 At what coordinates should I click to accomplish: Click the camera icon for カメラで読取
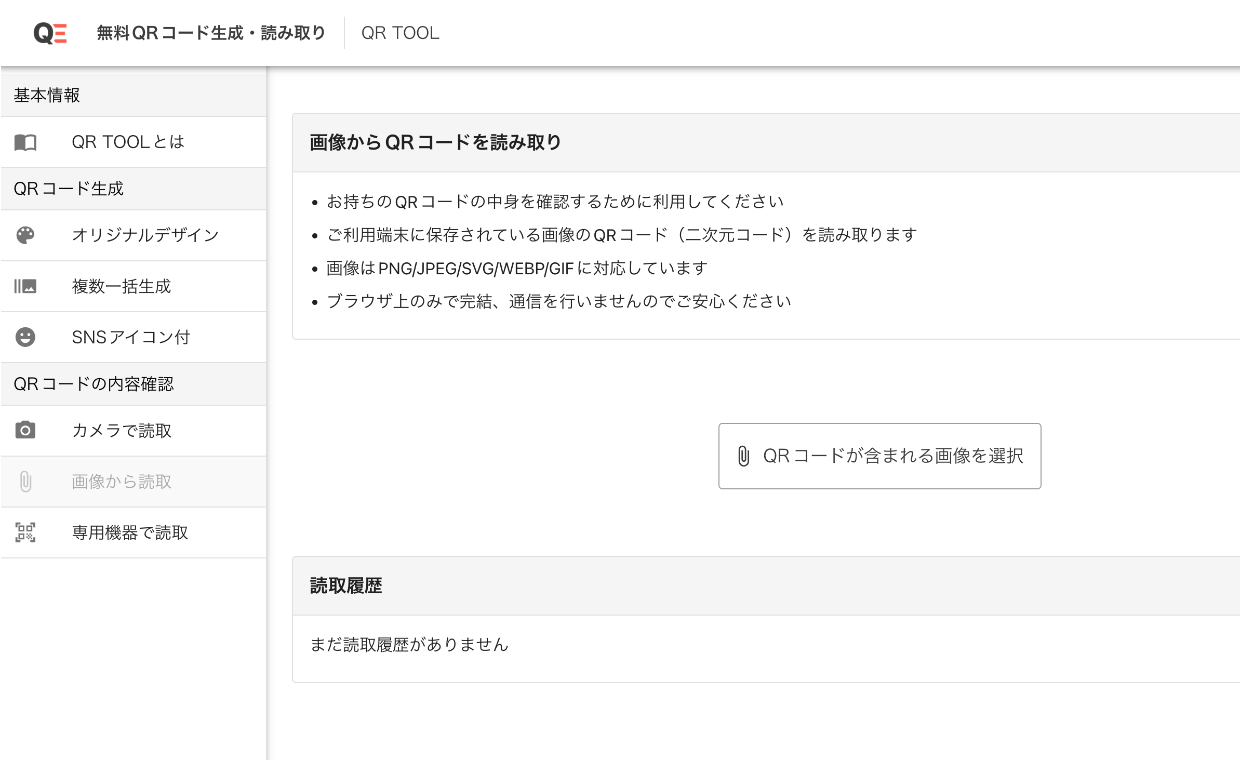[x=25, y=431]
